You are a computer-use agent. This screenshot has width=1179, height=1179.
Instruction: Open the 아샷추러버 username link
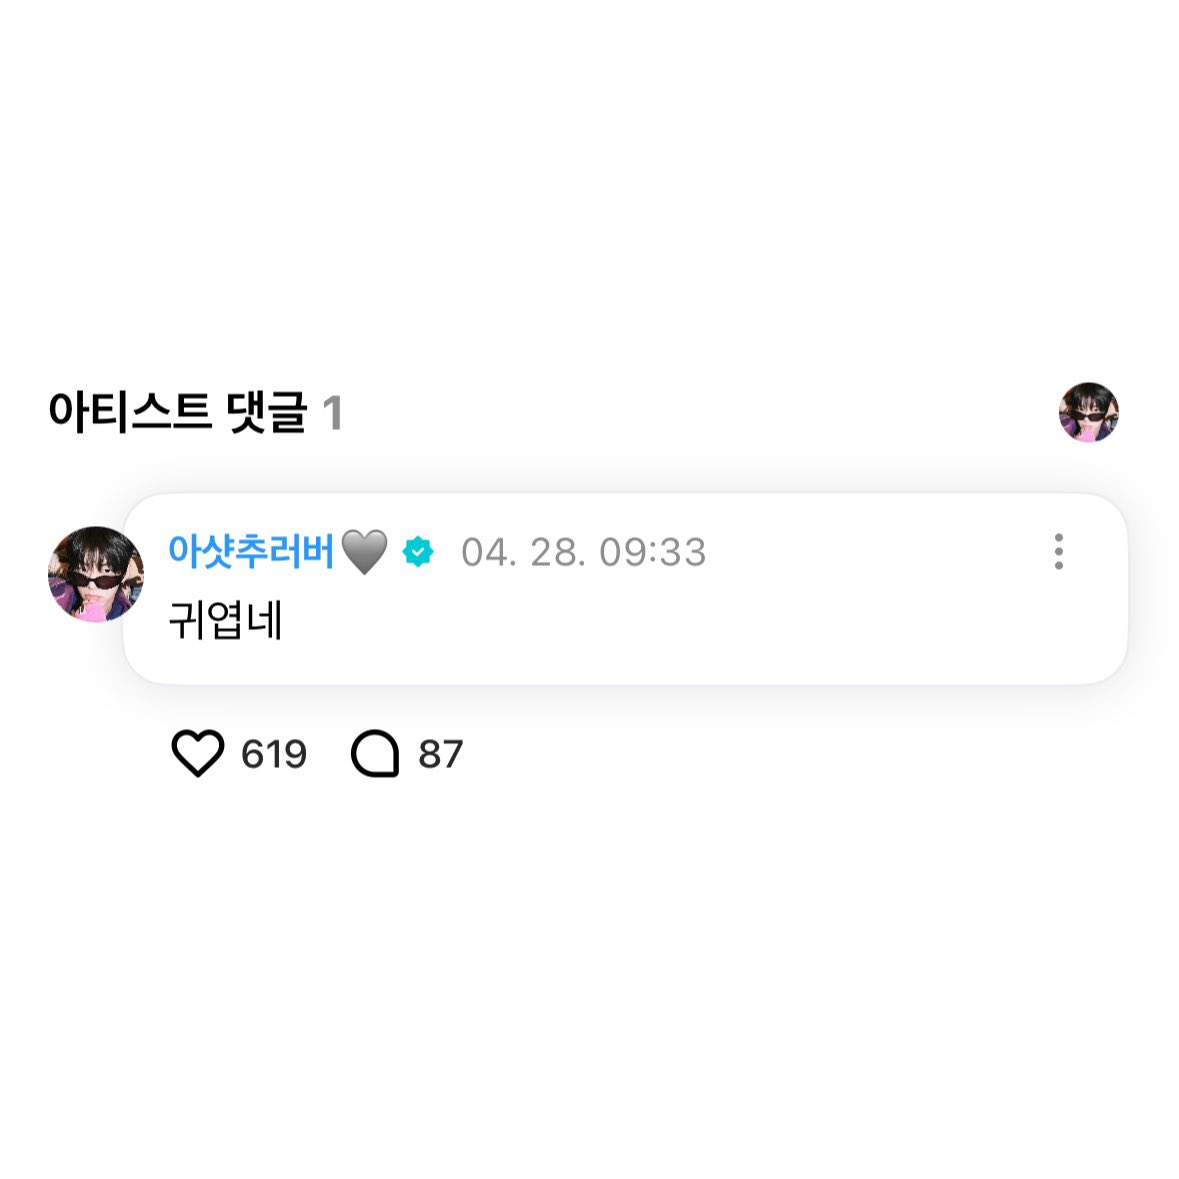pyautogui.click(x=250, y=551)
